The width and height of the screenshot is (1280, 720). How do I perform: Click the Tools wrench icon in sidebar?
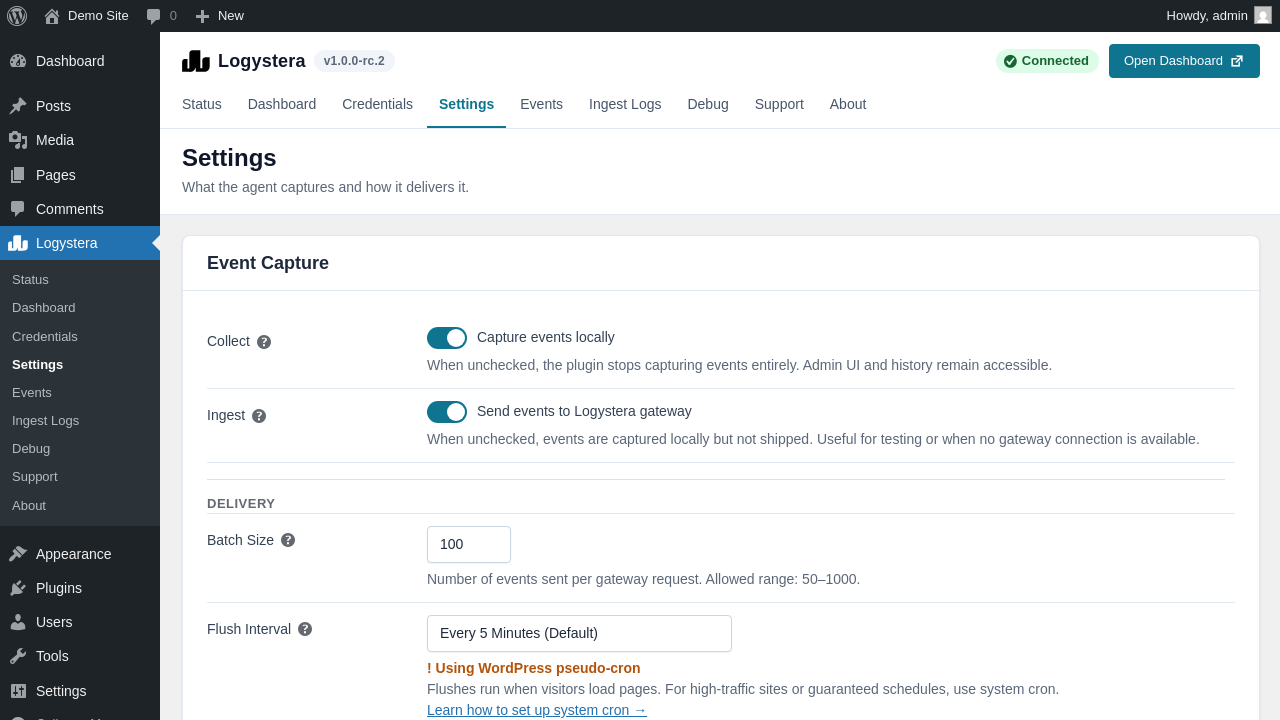(x=18, y=656)
